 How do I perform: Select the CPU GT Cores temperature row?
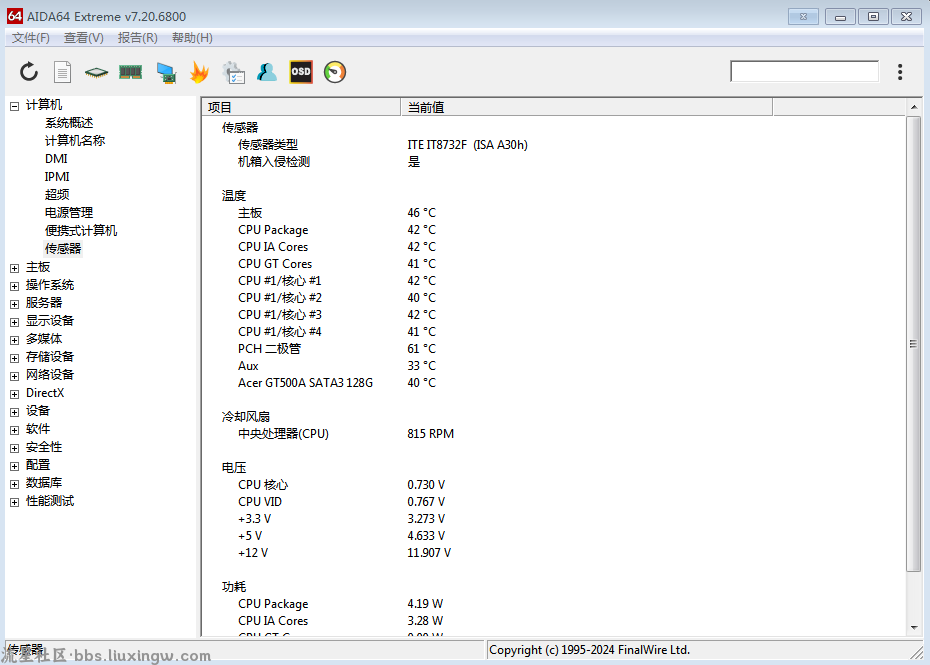click(555, 264)
